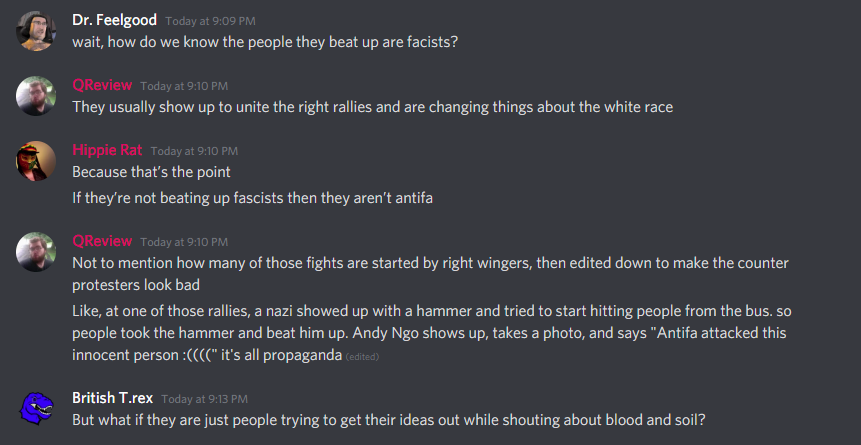Viewport: 861px width, 445px height.
Task: Click second QReview username above propaganda message
Action: (x=102, y=241)
